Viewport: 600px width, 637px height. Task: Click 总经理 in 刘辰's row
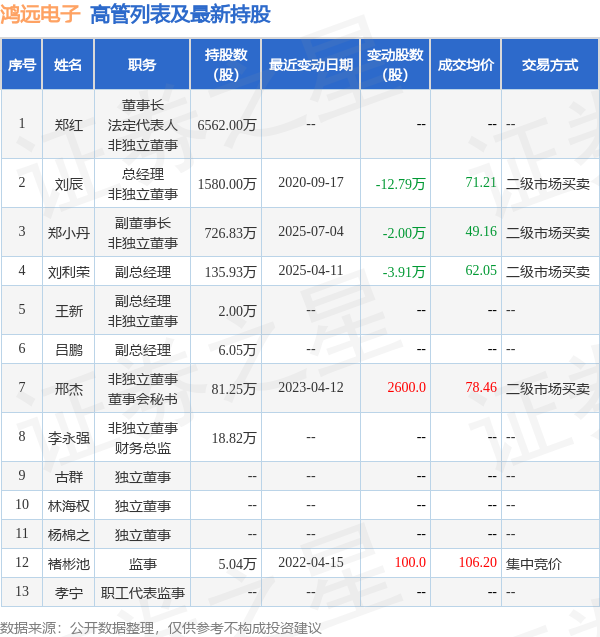143,174
